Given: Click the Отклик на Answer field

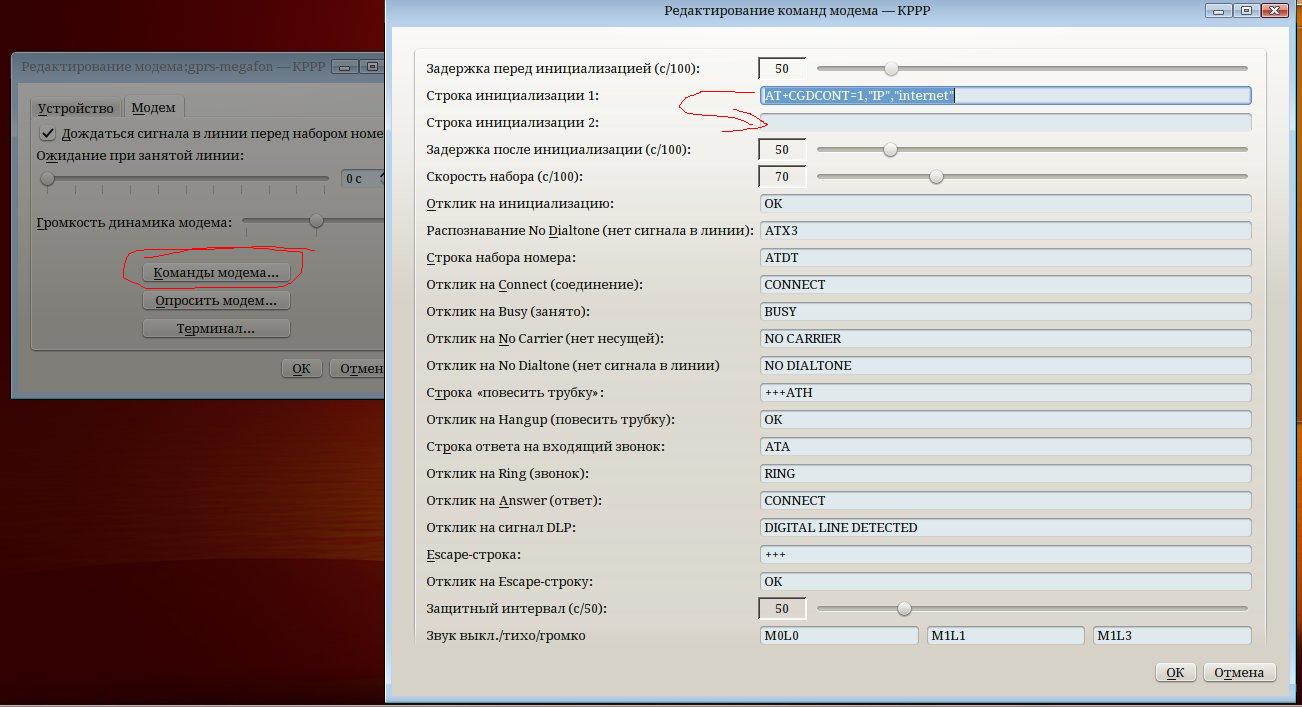Looking at the screenshot, I should click(x=1005, y=501).
